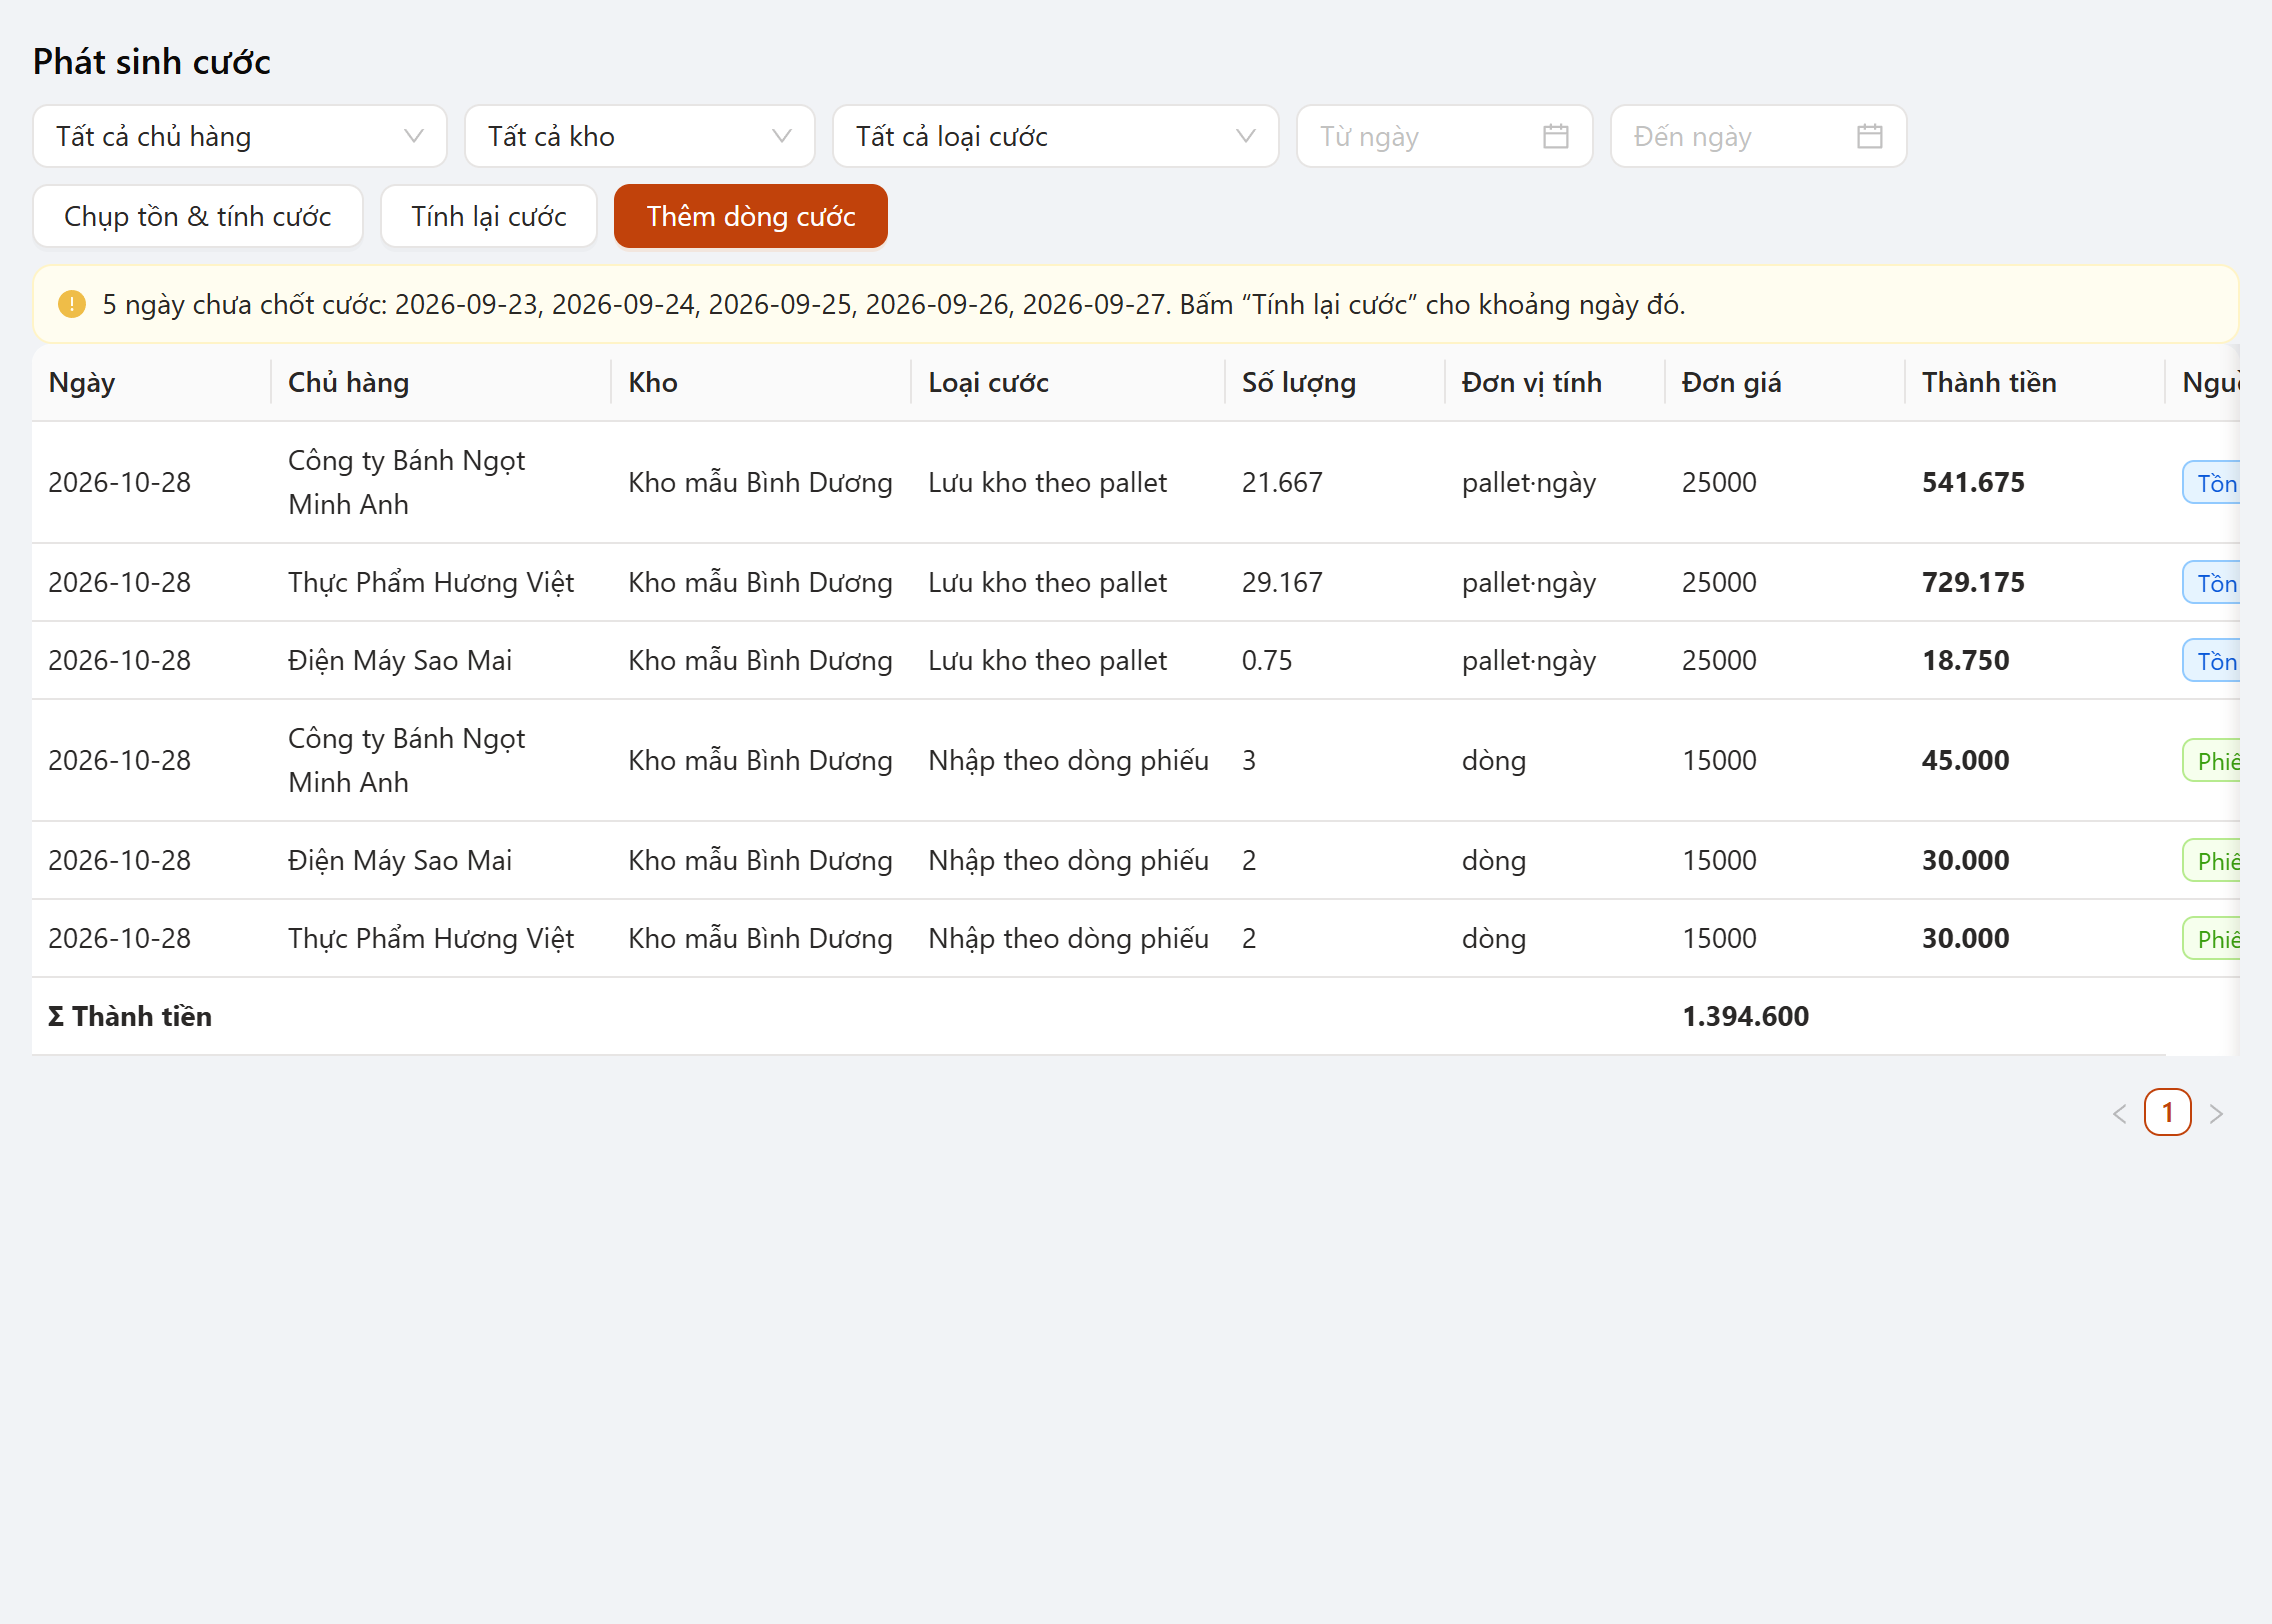Click 'Tồn' tag in the 729.175 row

tap(2212, 583)
